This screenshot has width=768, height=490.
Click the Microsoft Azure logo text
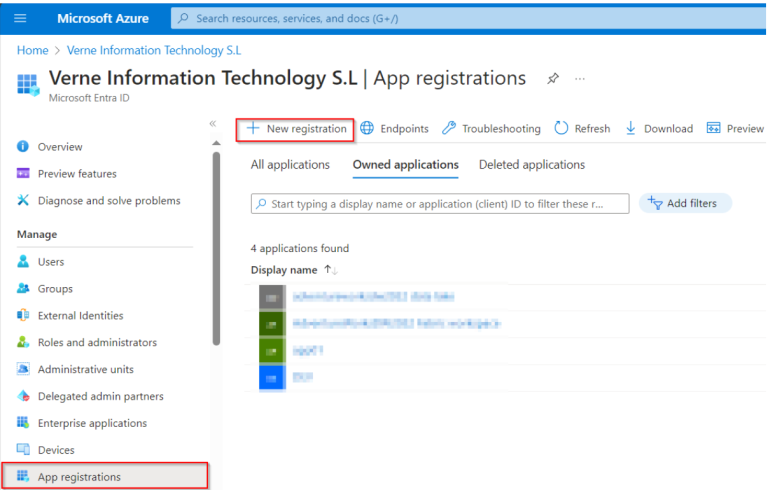pos(103,19)
